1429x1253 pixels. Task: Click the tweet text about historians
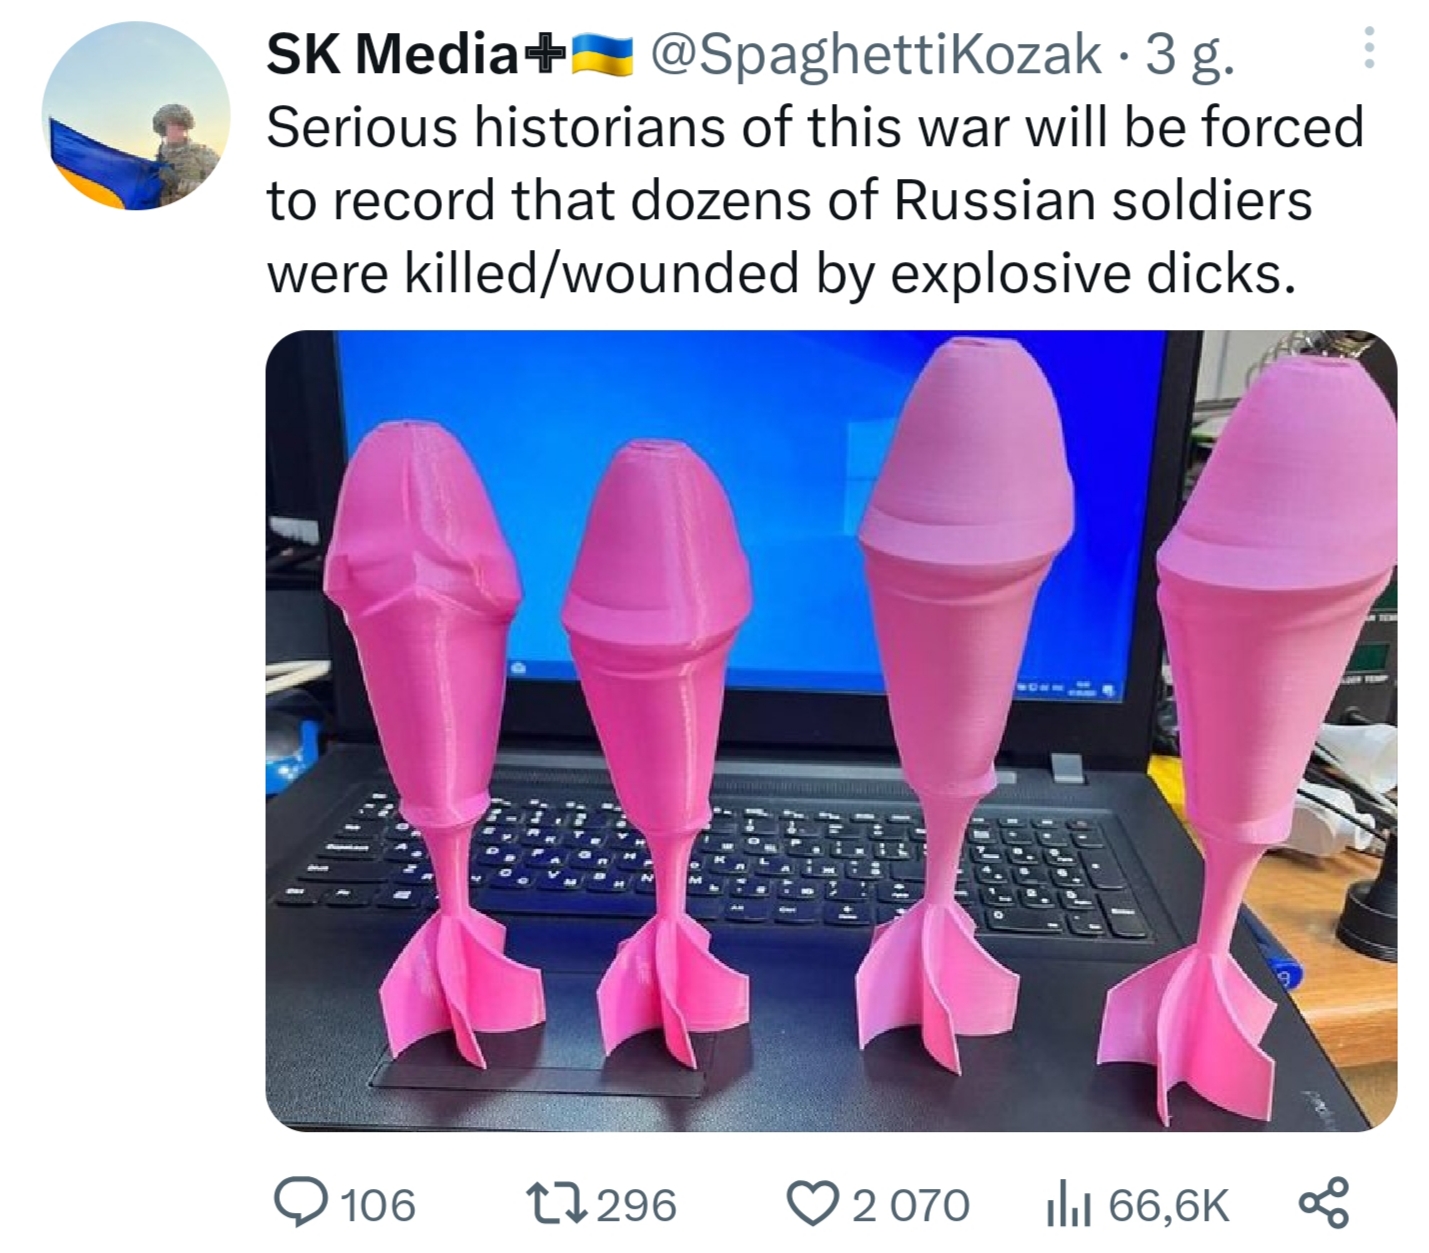pos(815,200)
